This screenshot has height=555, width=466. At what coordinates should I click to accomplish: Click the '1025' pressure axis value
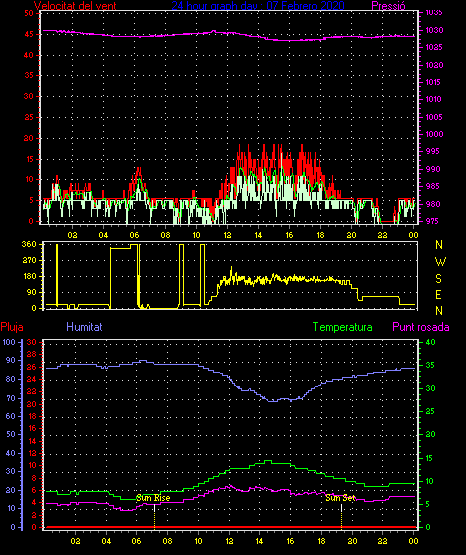click(x=434, y=47)
